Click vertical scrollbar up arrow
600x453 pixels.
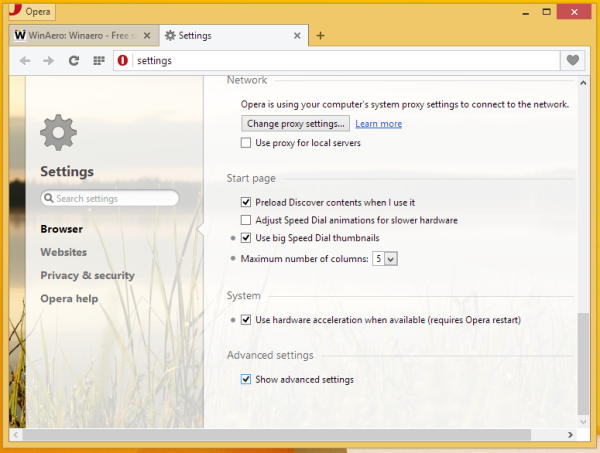tap(583, 83)
